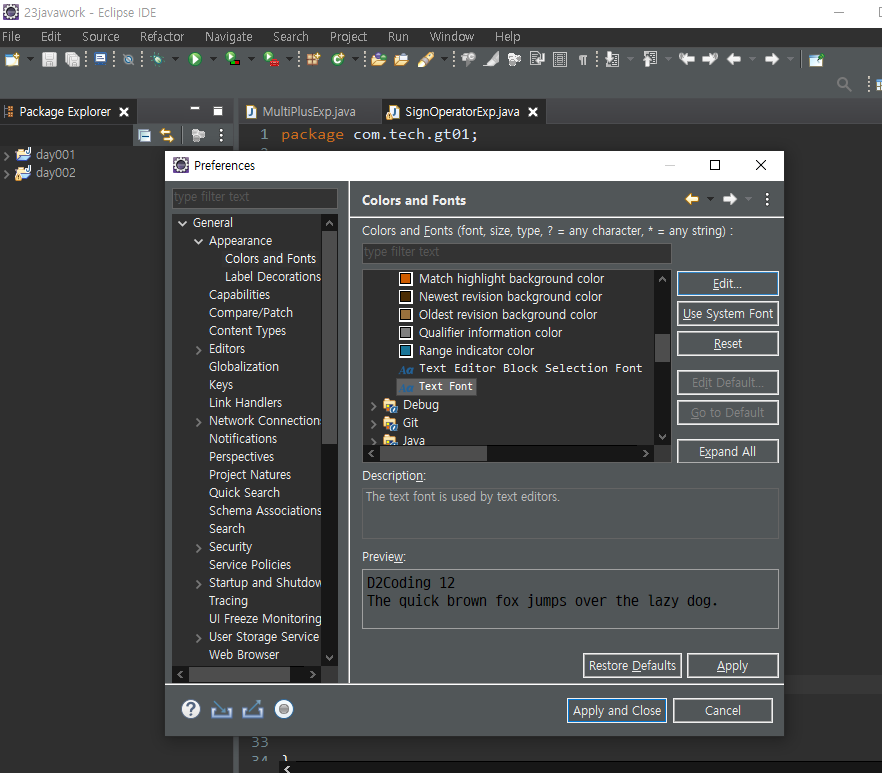Expand the Git fonts category
882x773 pixels.
[x=374, y=424]
